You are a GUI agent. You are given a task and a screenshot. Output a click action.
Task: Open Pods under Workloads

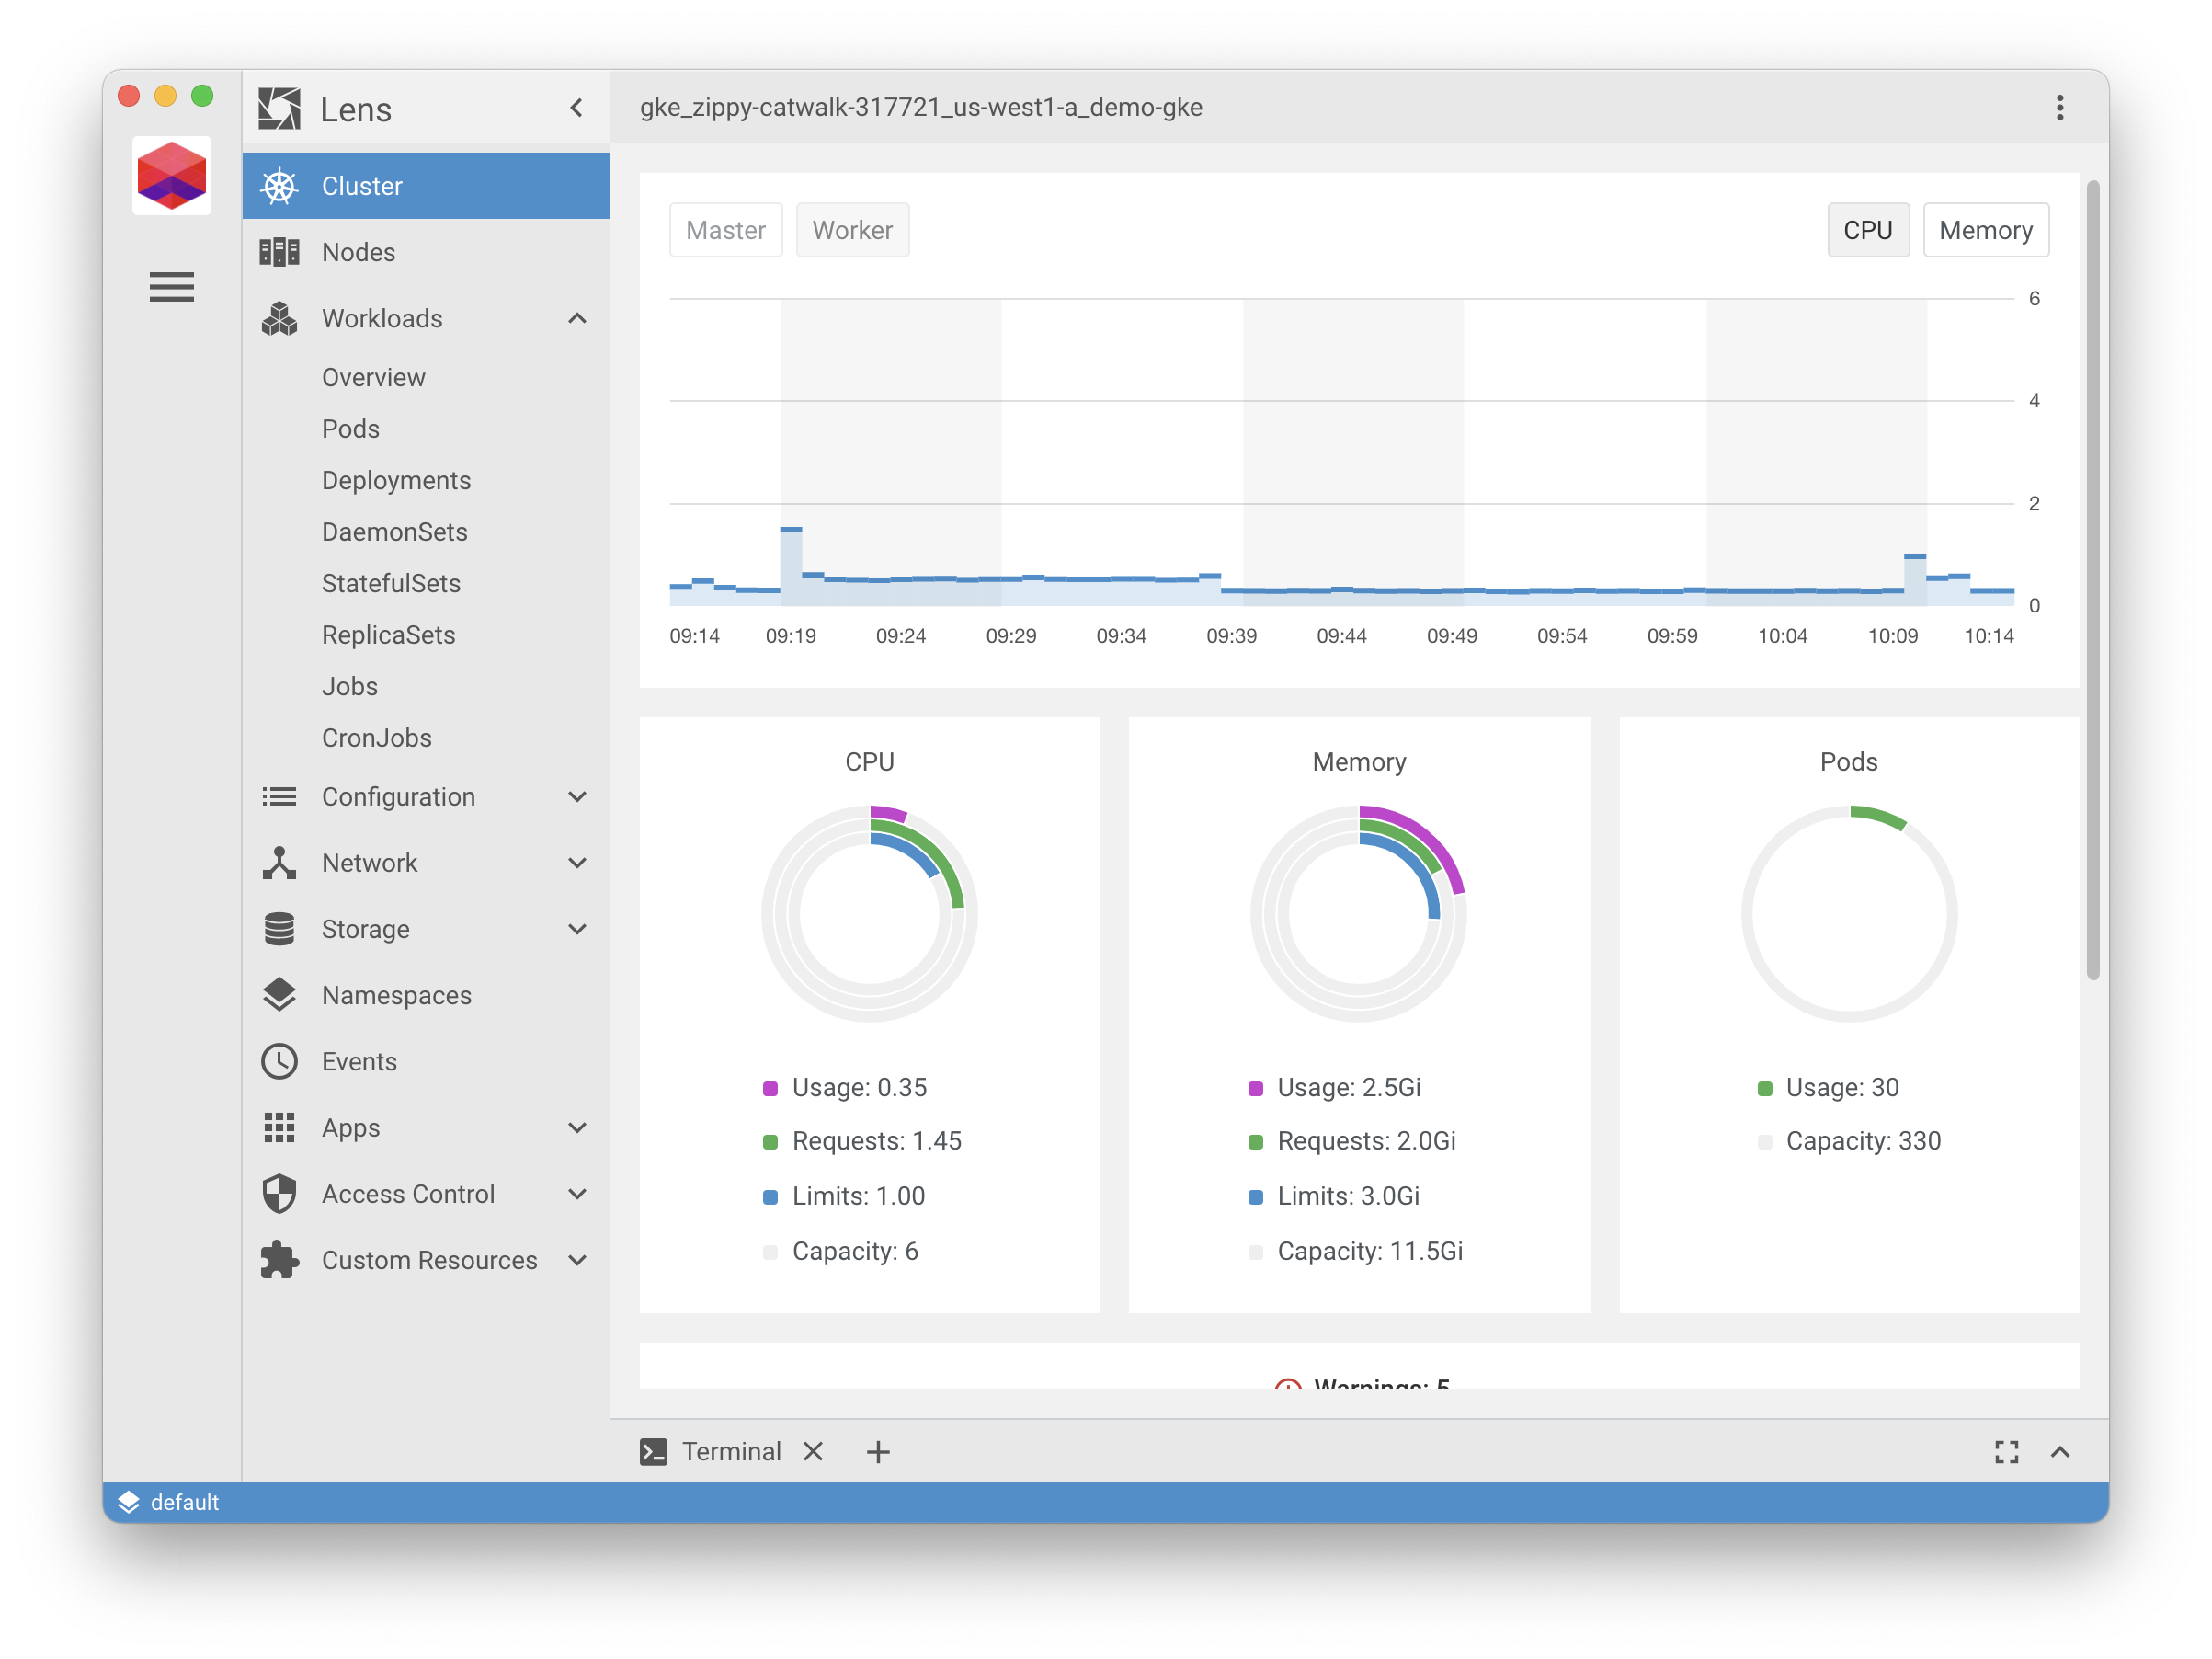(350, 429)
